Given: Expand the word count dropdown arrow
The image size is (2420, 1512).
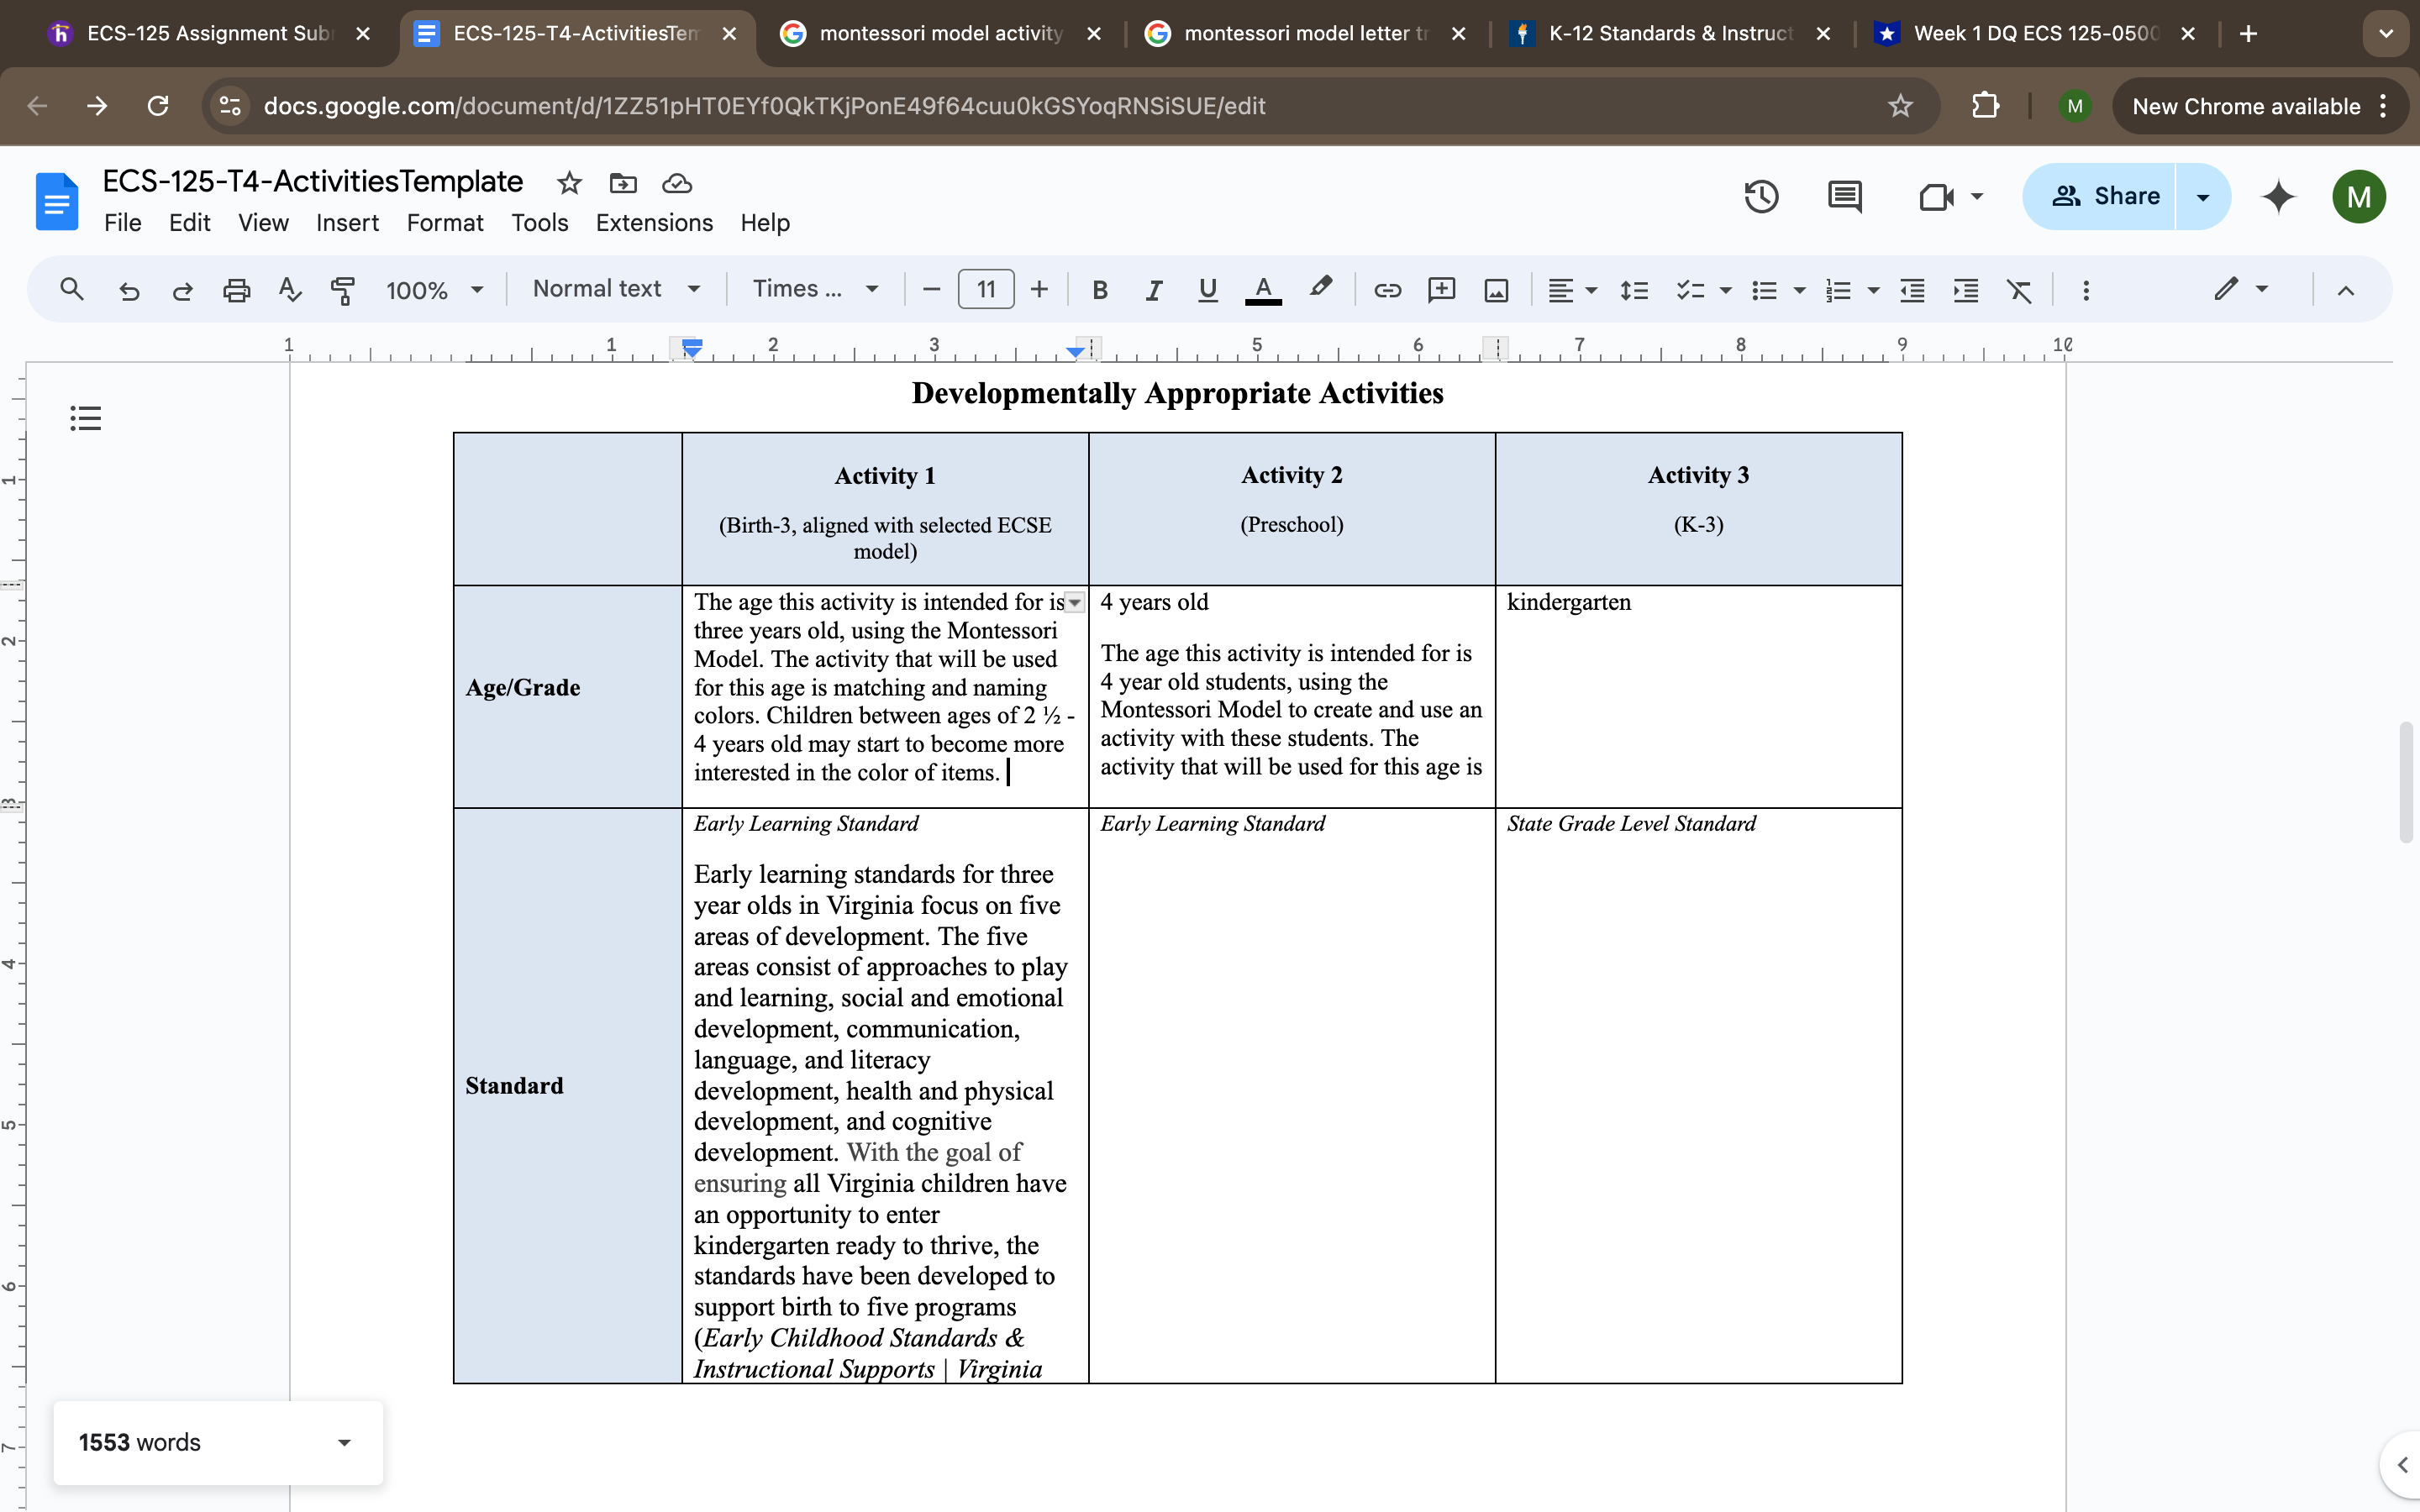Looking at the screenshot, I should 344,1442.
